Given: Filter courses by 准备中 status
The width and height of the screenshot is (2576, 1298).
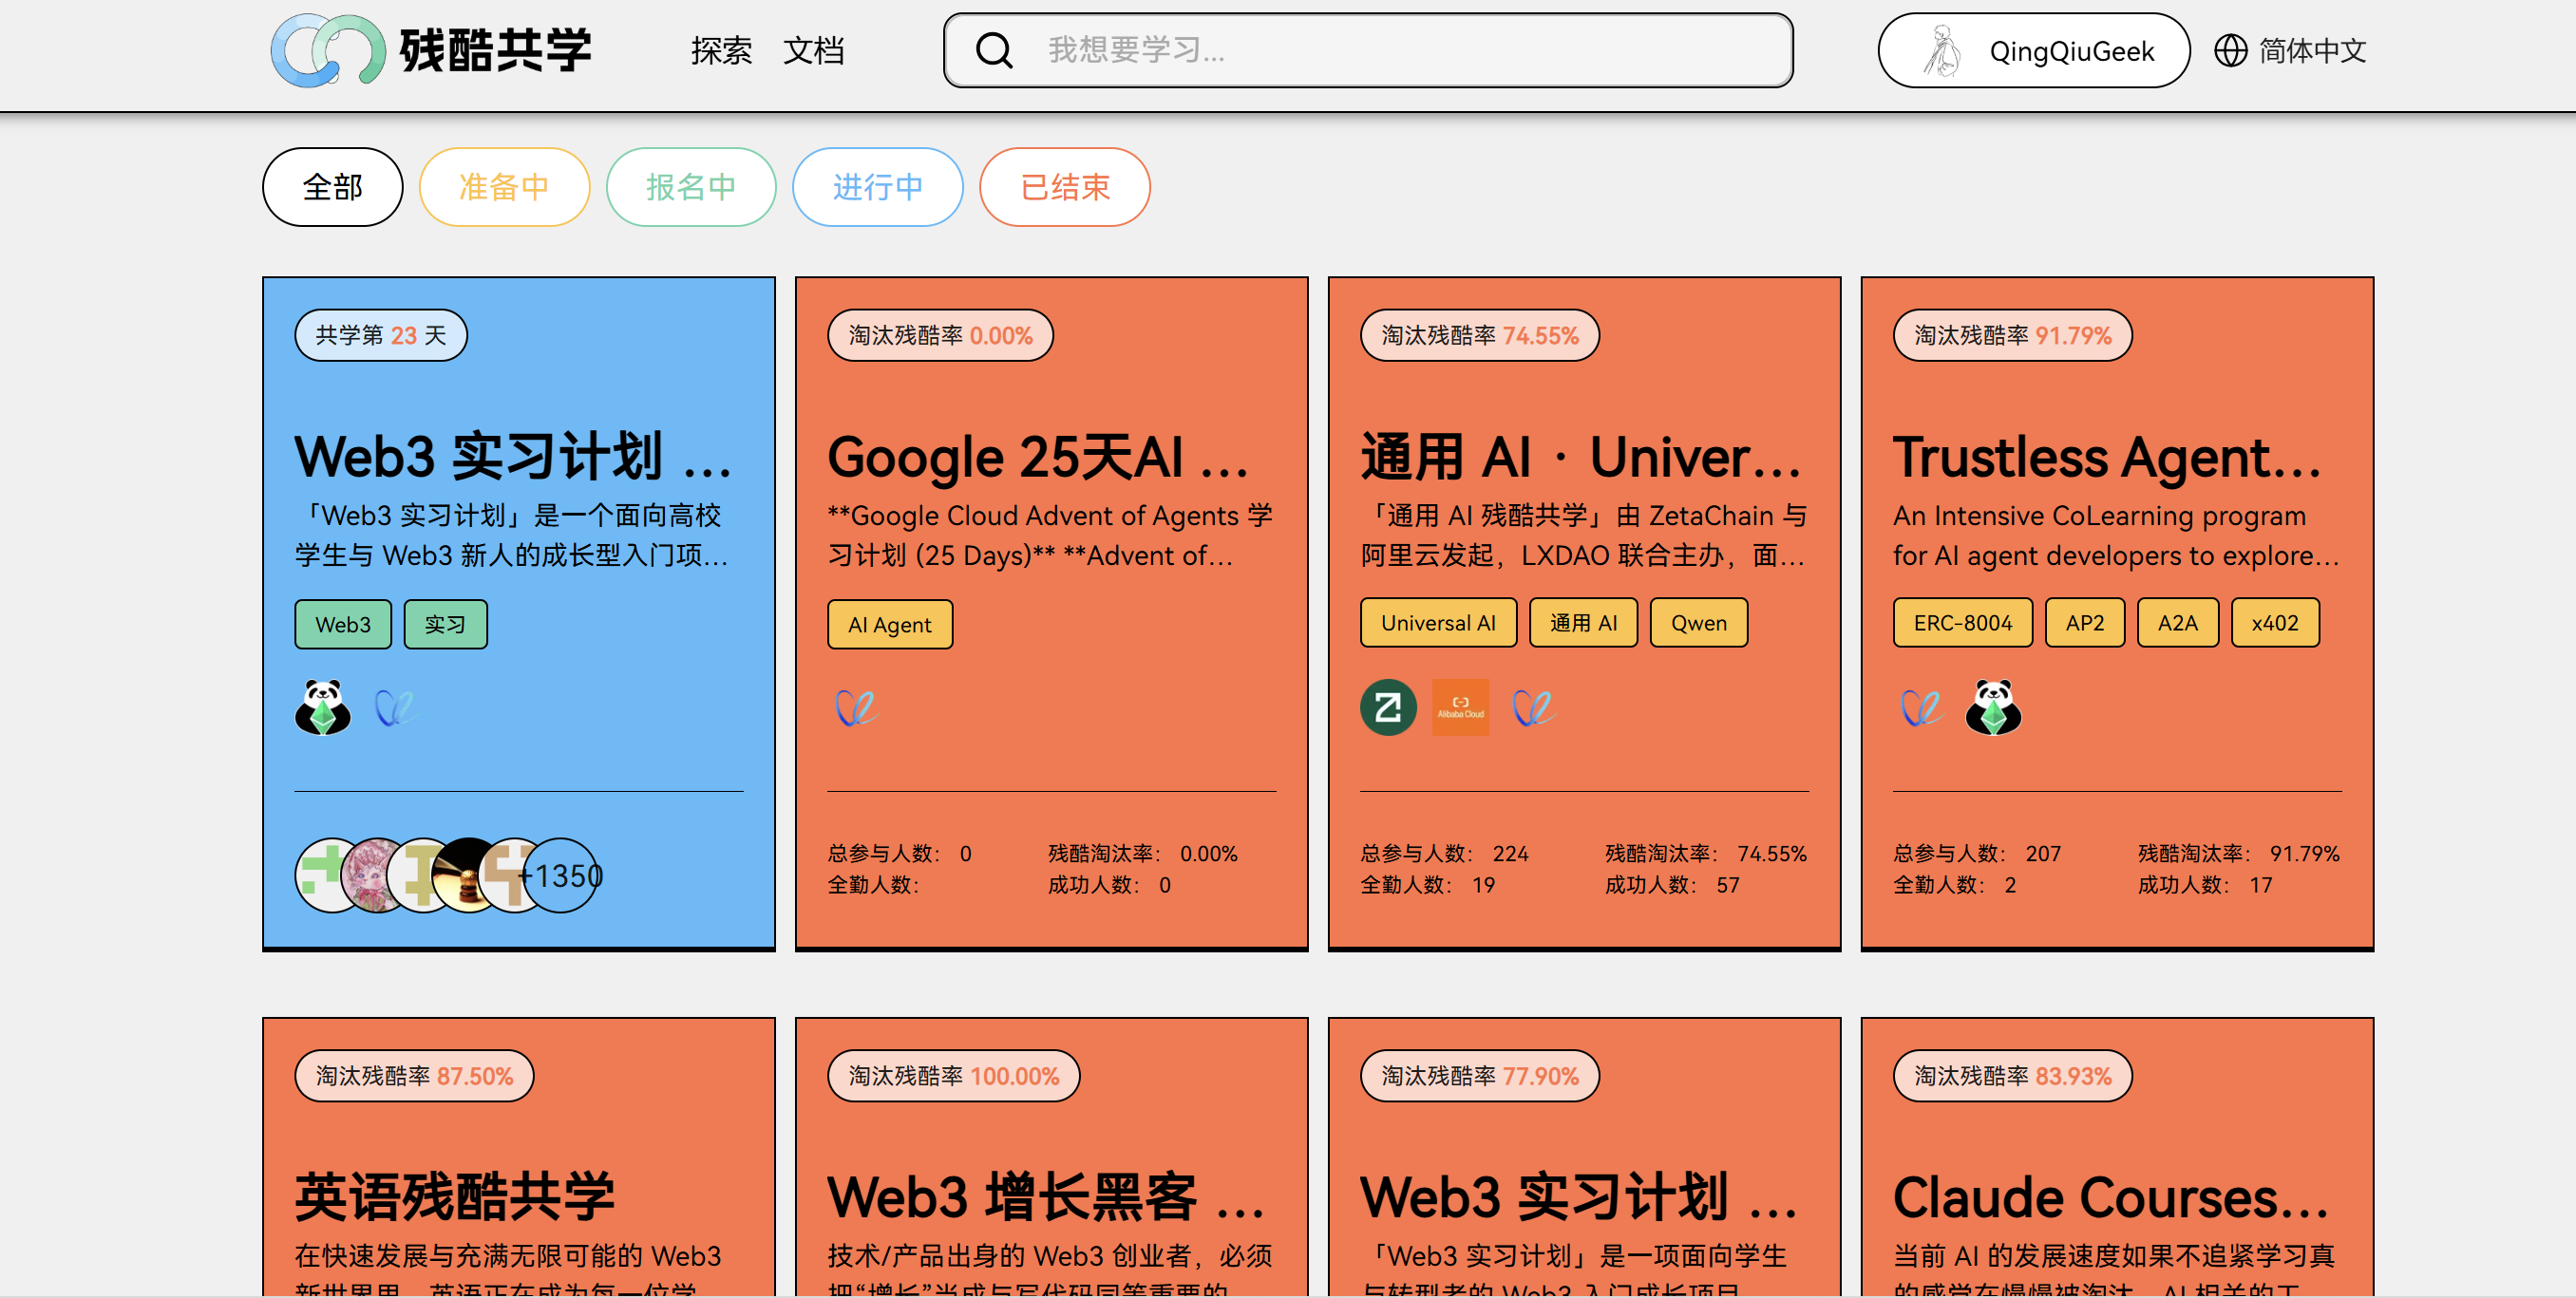Looking at the screenshot, I should [x=504, y=187].
